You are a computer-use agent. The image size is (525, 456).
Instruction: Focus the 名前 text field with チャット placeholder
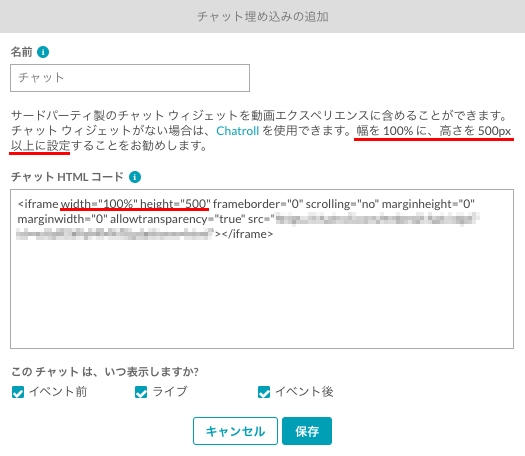130,78
